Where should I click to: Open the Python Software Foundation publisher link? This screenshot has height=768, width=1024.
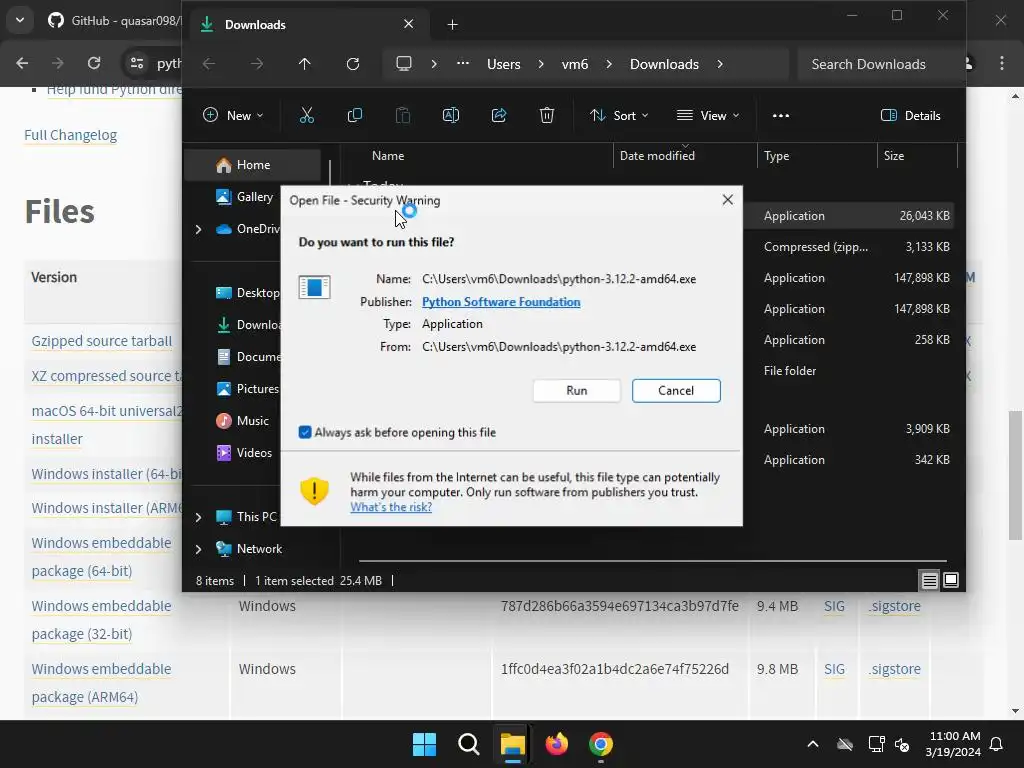click(x=501, y=302)
